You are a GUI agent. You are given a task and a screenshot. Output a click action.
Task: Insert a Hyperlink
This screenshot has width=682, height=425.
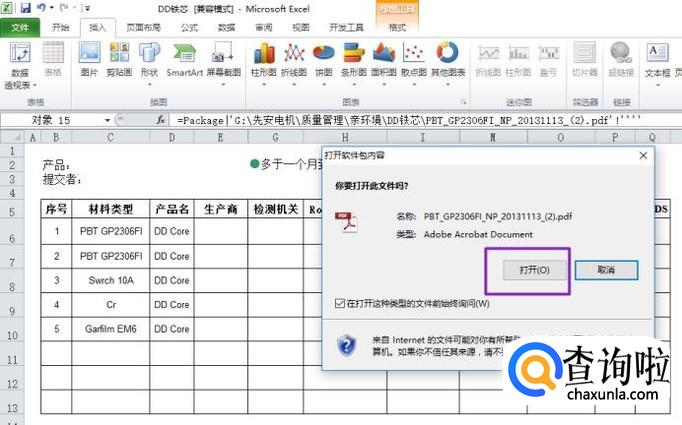[x=621, y=60]
